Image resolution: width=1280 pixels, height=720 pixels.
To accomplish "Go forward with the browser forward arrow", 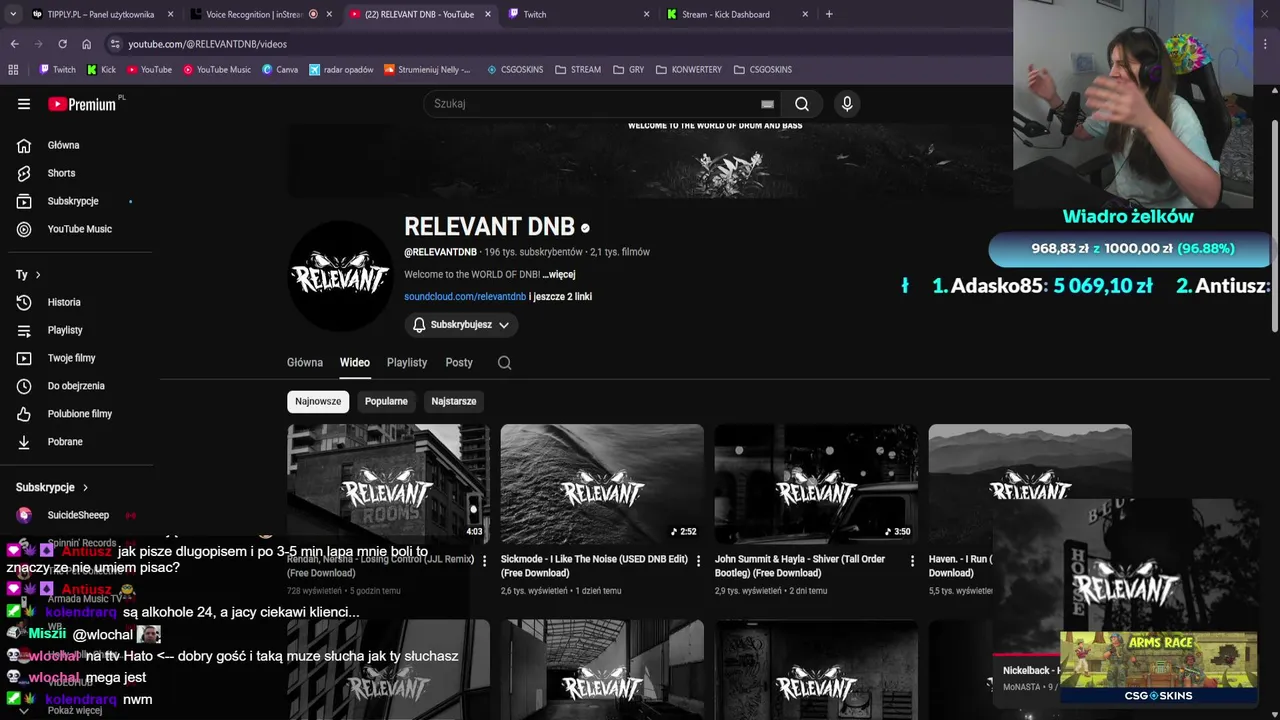I will pyautogui.click(x=38, y=44).
